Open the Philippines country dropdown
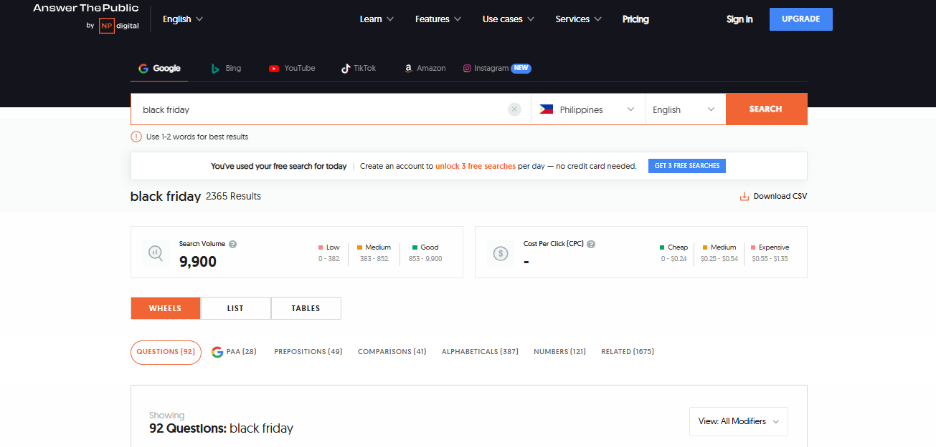The height and width of the screenshot is (447, 936). tap(587, 109)
